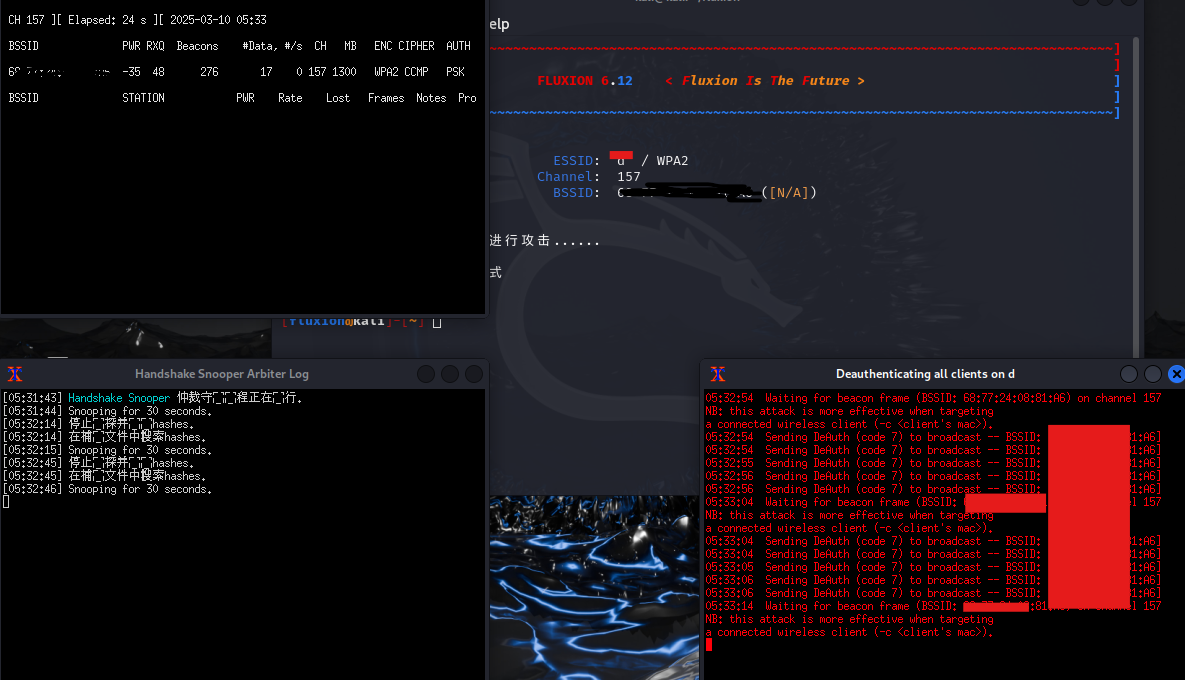Click the fluxion@kali shell prompt
Image resolution: width=1185 pixels, height=680 pixels.
pos(353,322)
